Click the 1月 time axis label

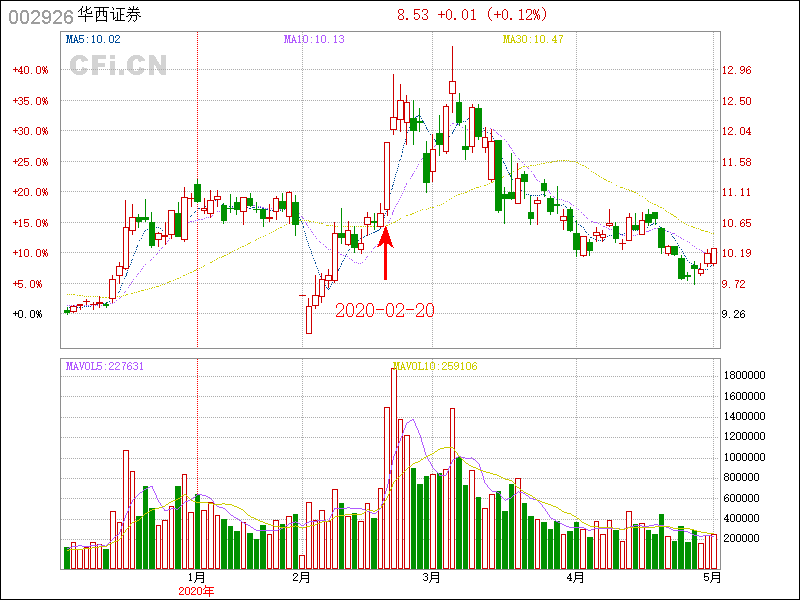[x=197, y=578]
